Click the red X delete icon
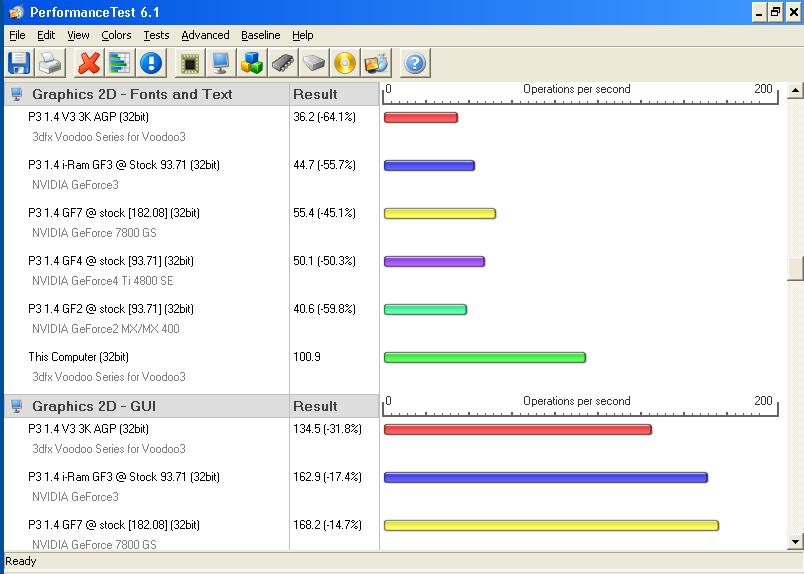This screenshot has height=574, width=804. pos(89,64)
